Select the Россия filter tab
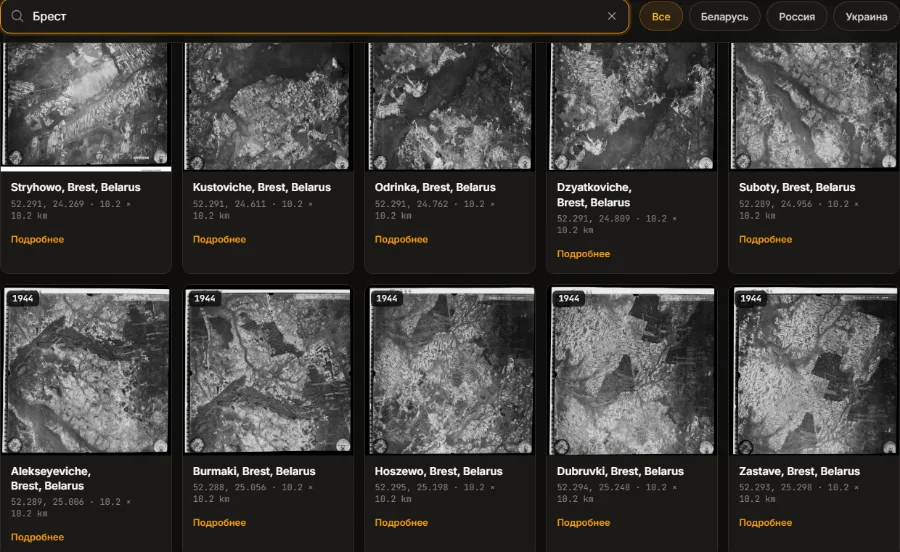 pyautogui.click(x=797, y=17)
